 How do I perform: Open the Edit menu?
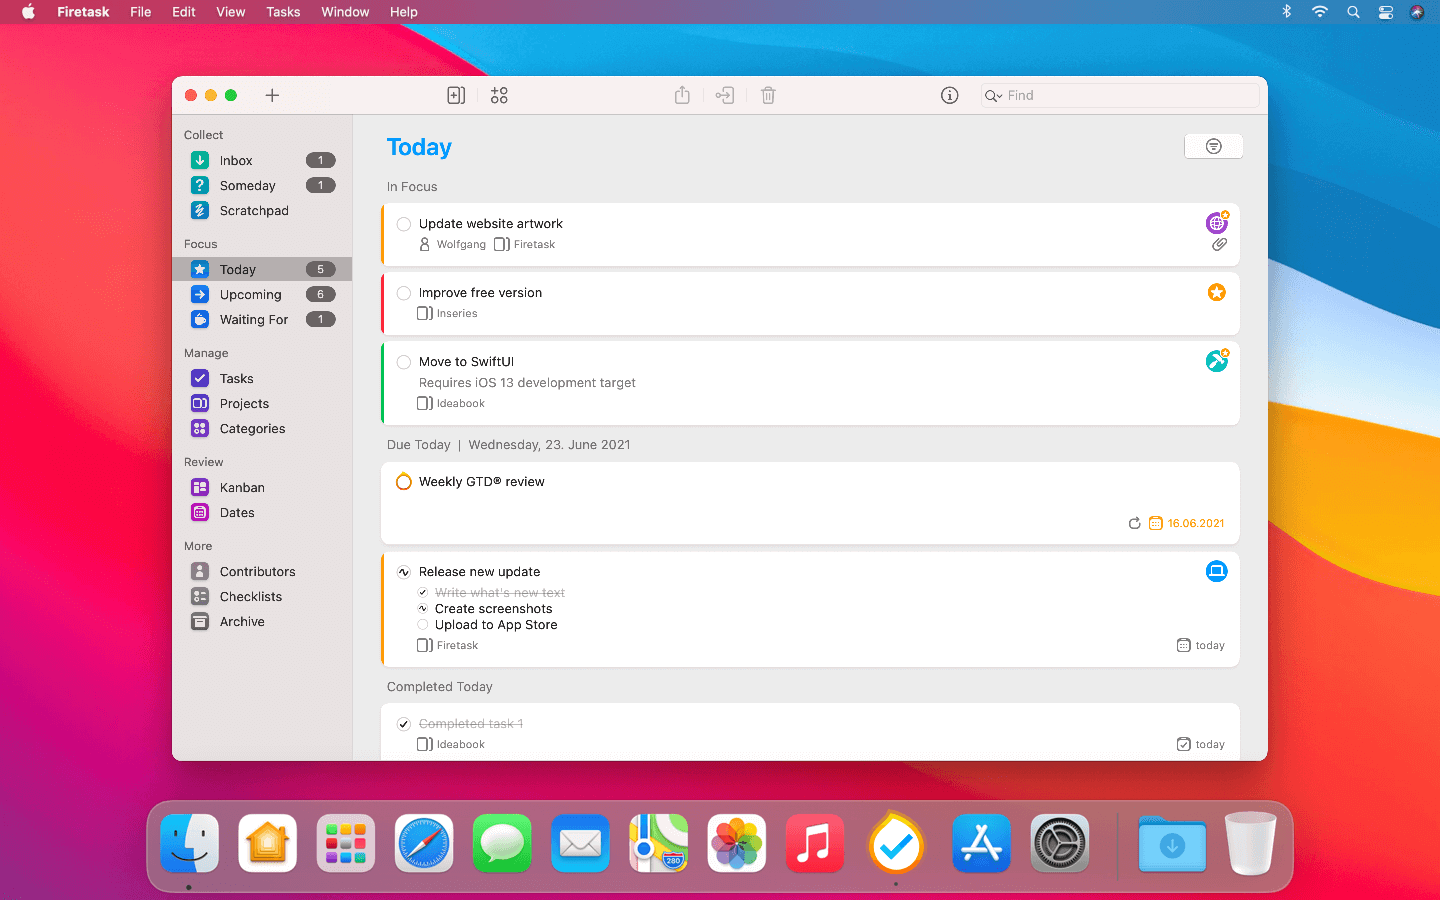[x=184, y=12]
